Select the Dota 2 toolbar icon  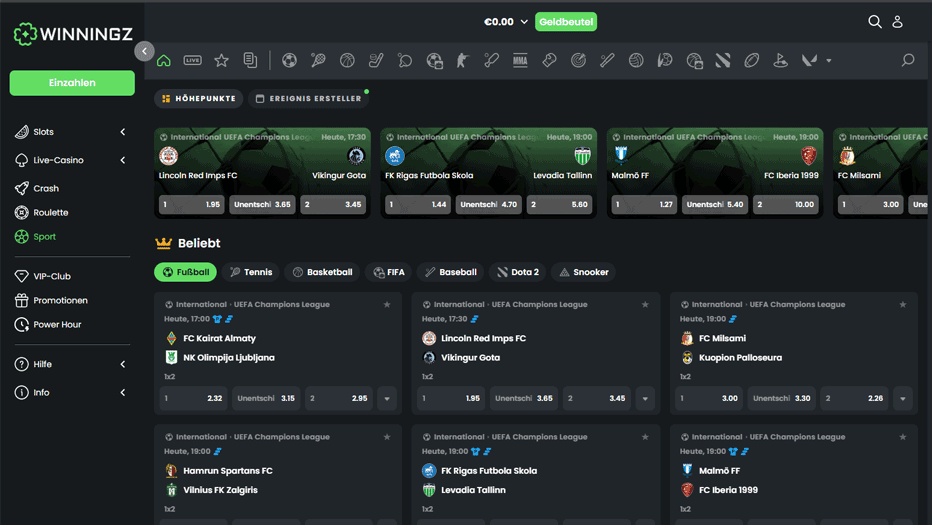tap(723, 60)
